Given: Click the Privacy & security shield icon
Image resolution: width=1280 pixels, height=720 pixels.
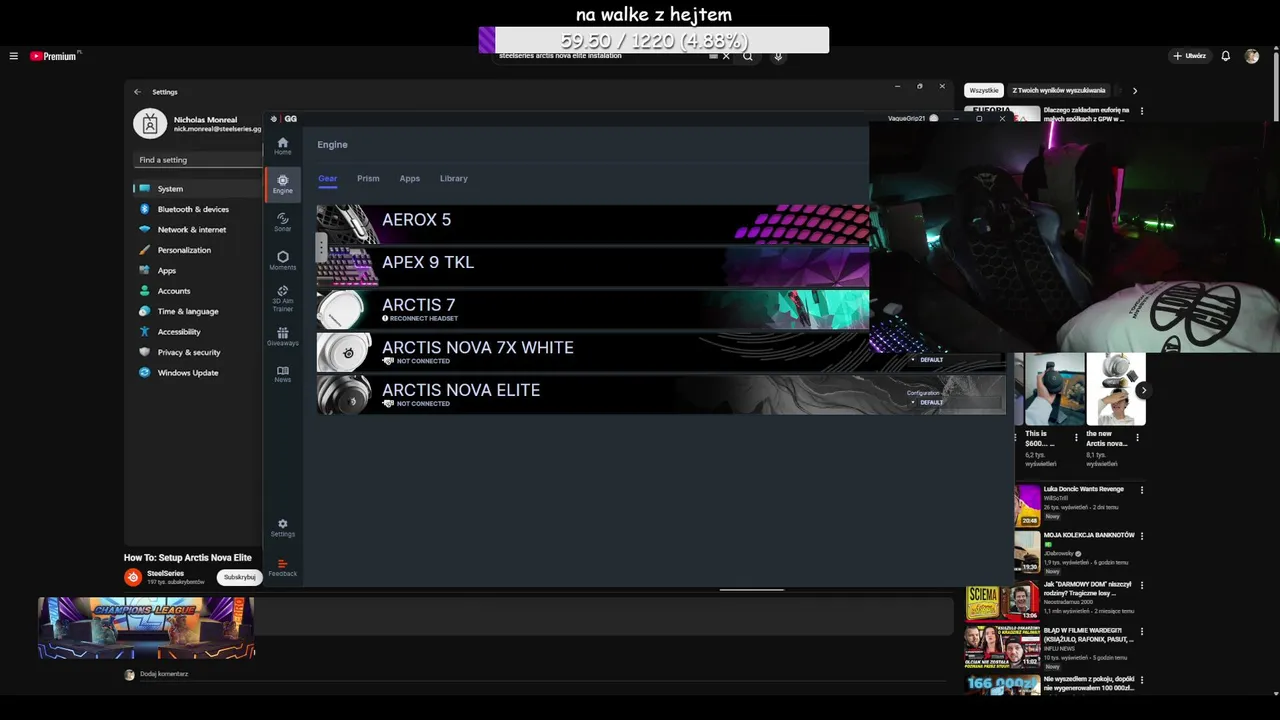Looking at the screenshot, I should tap(145, 352).
